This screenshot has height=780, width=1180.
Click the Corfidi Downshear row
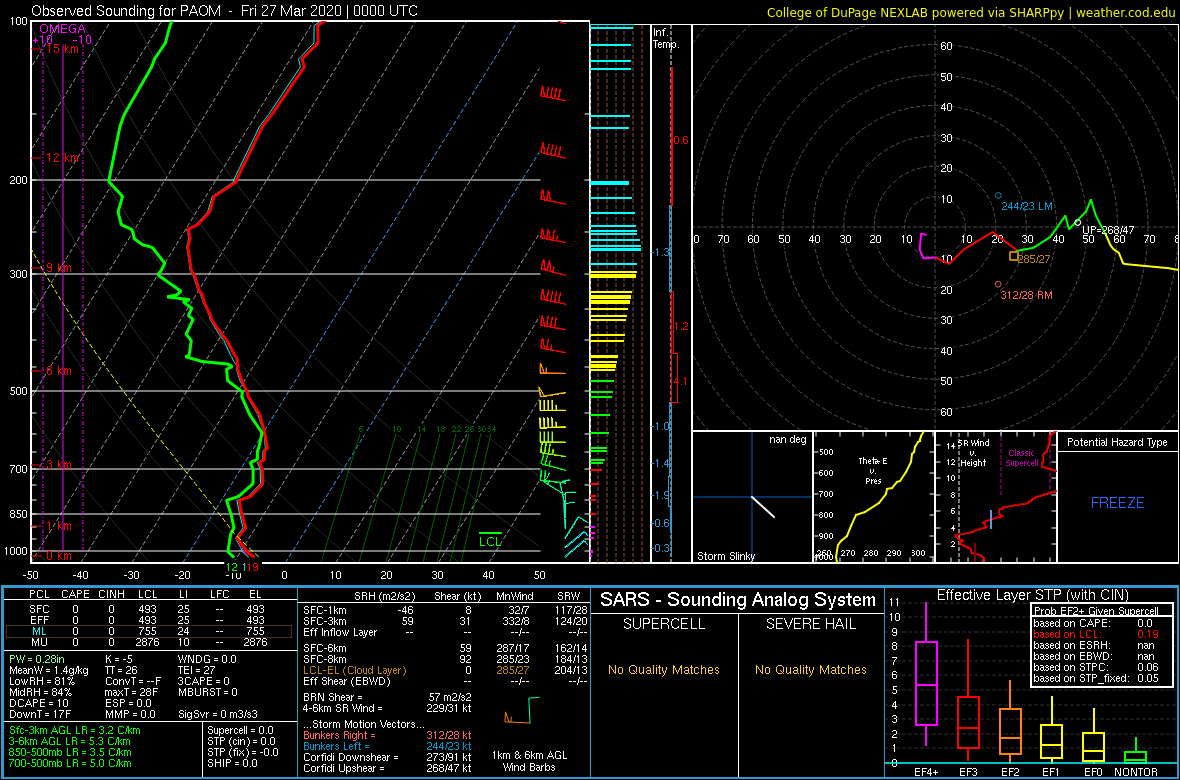[387, 757]
